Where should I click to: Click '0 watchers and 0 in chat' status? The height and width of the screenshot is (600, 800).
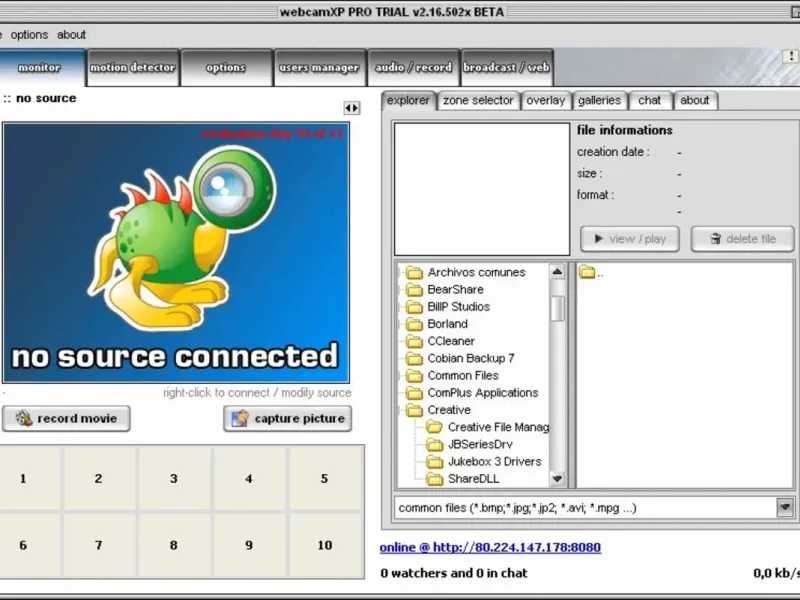tap(454, 573)
